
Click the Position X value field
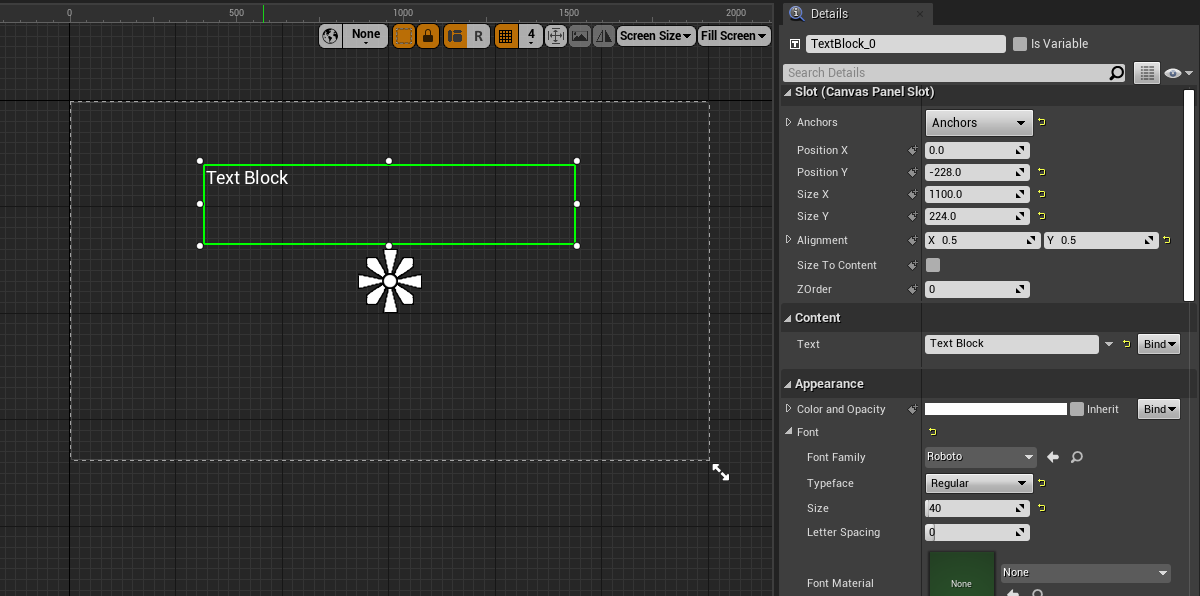(977, 150)
